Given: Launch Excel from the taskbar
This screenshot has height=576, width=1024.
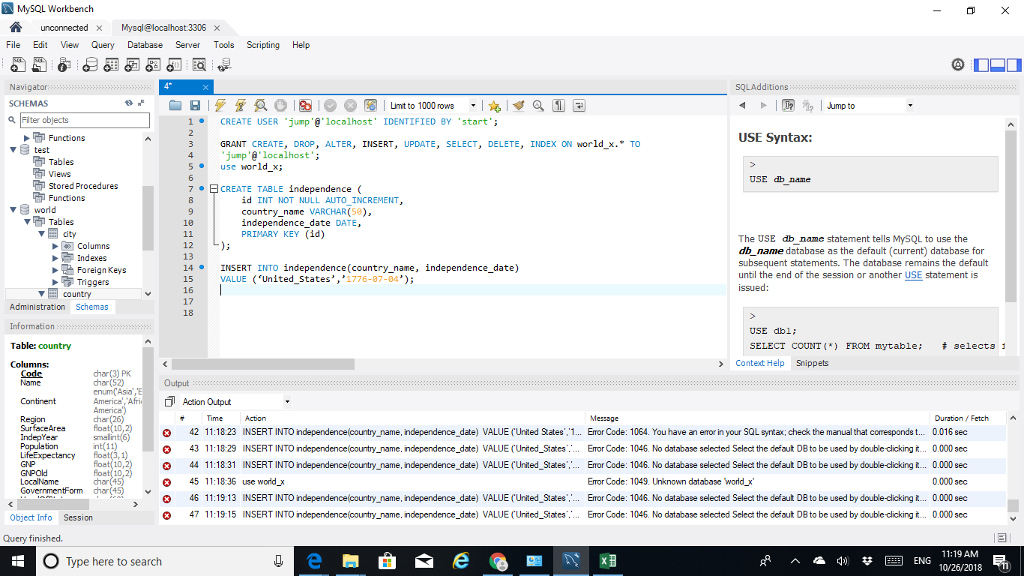Looking at the screenshot, I should coord(606,560).
